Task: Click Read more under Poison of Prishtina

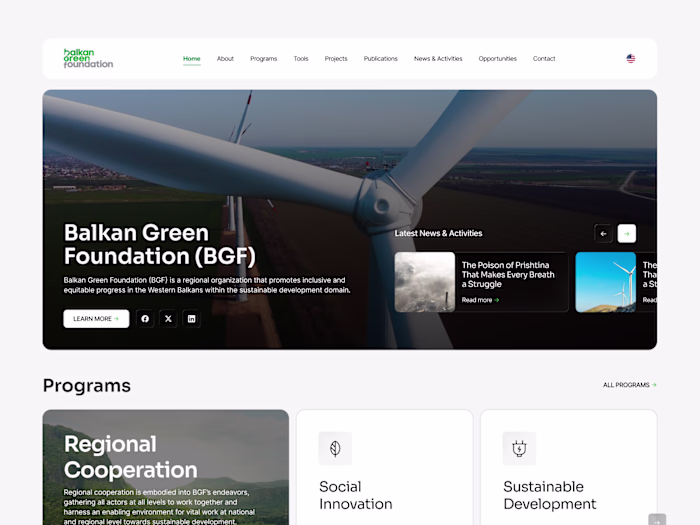Action: point(480,300)
